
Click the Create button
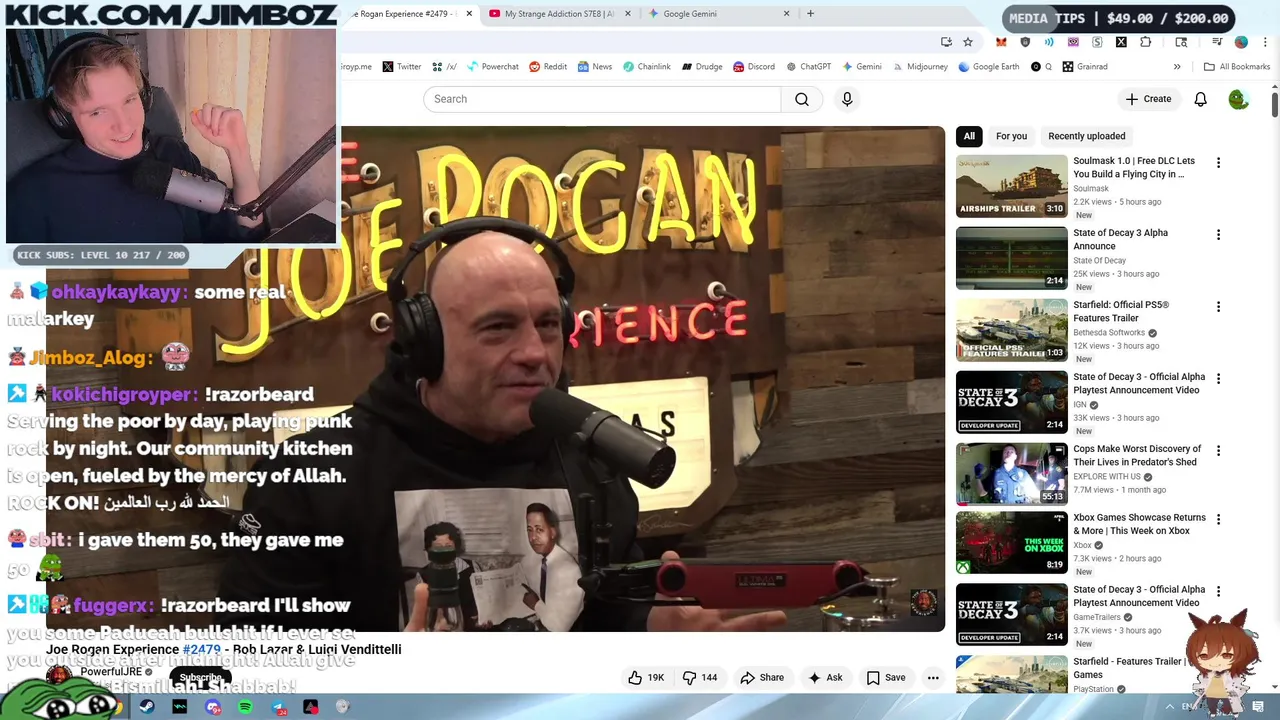click(x=1148, y=99)
